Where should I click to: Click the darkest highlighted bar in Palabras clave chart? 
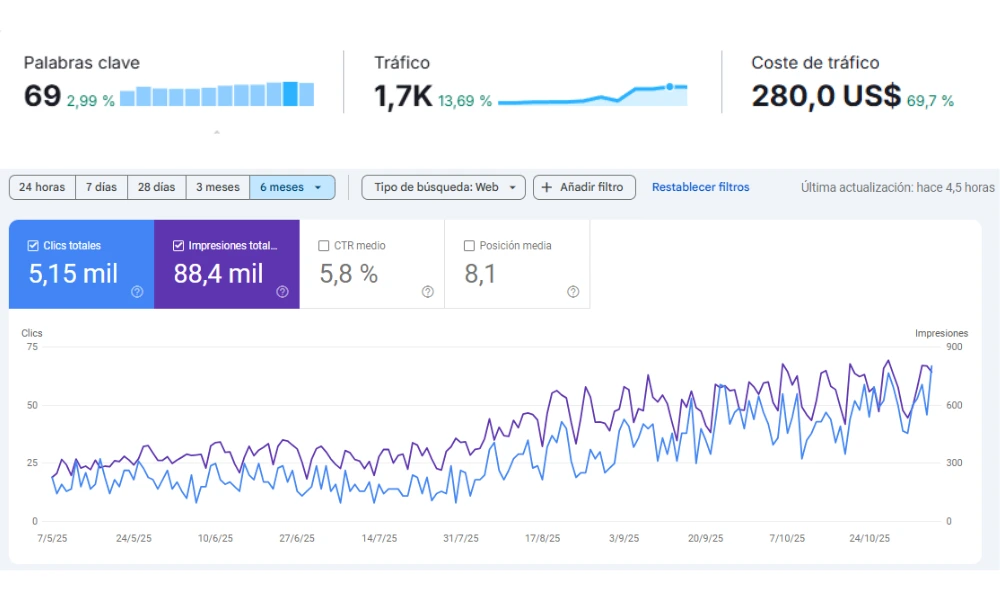click(290, 94)
